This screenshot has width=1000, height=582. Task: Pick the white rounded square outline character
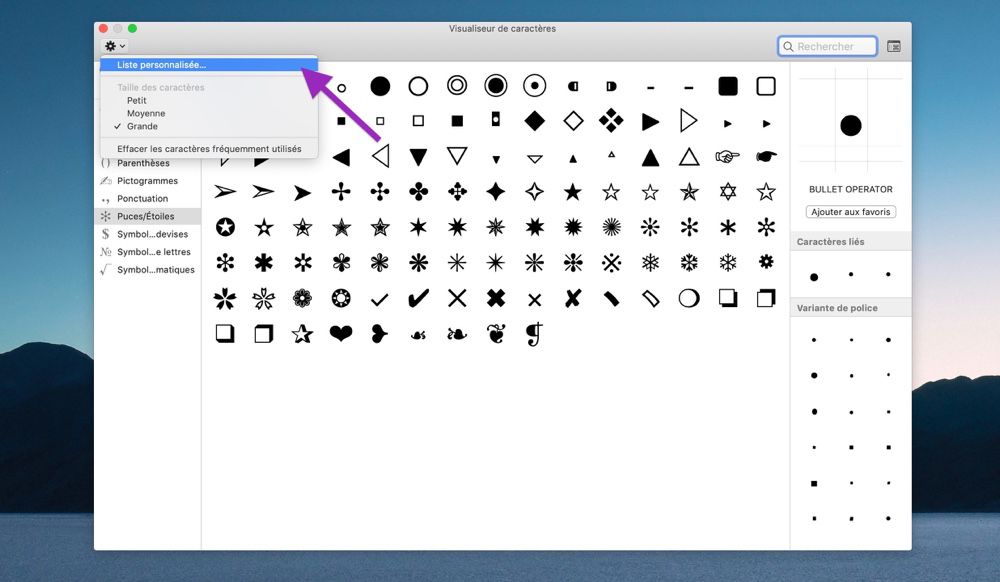point(766,86)
